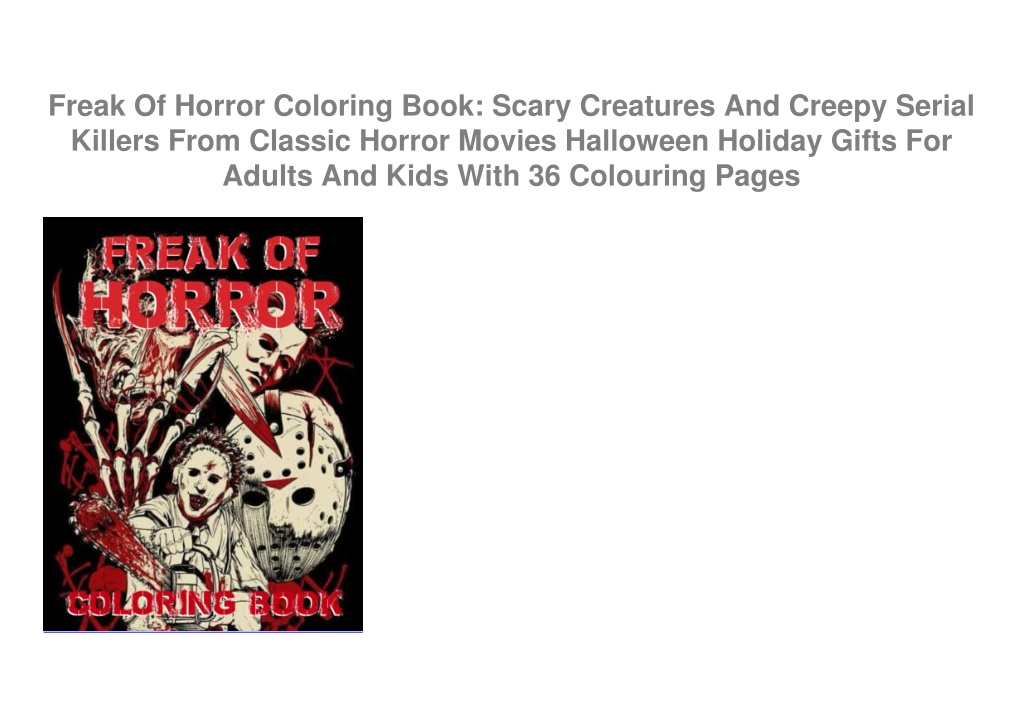The width and height of the screenshot is (1024, 723).
Task: Click the 'Adults And Kids' heading text
Action: coord(336,176)
